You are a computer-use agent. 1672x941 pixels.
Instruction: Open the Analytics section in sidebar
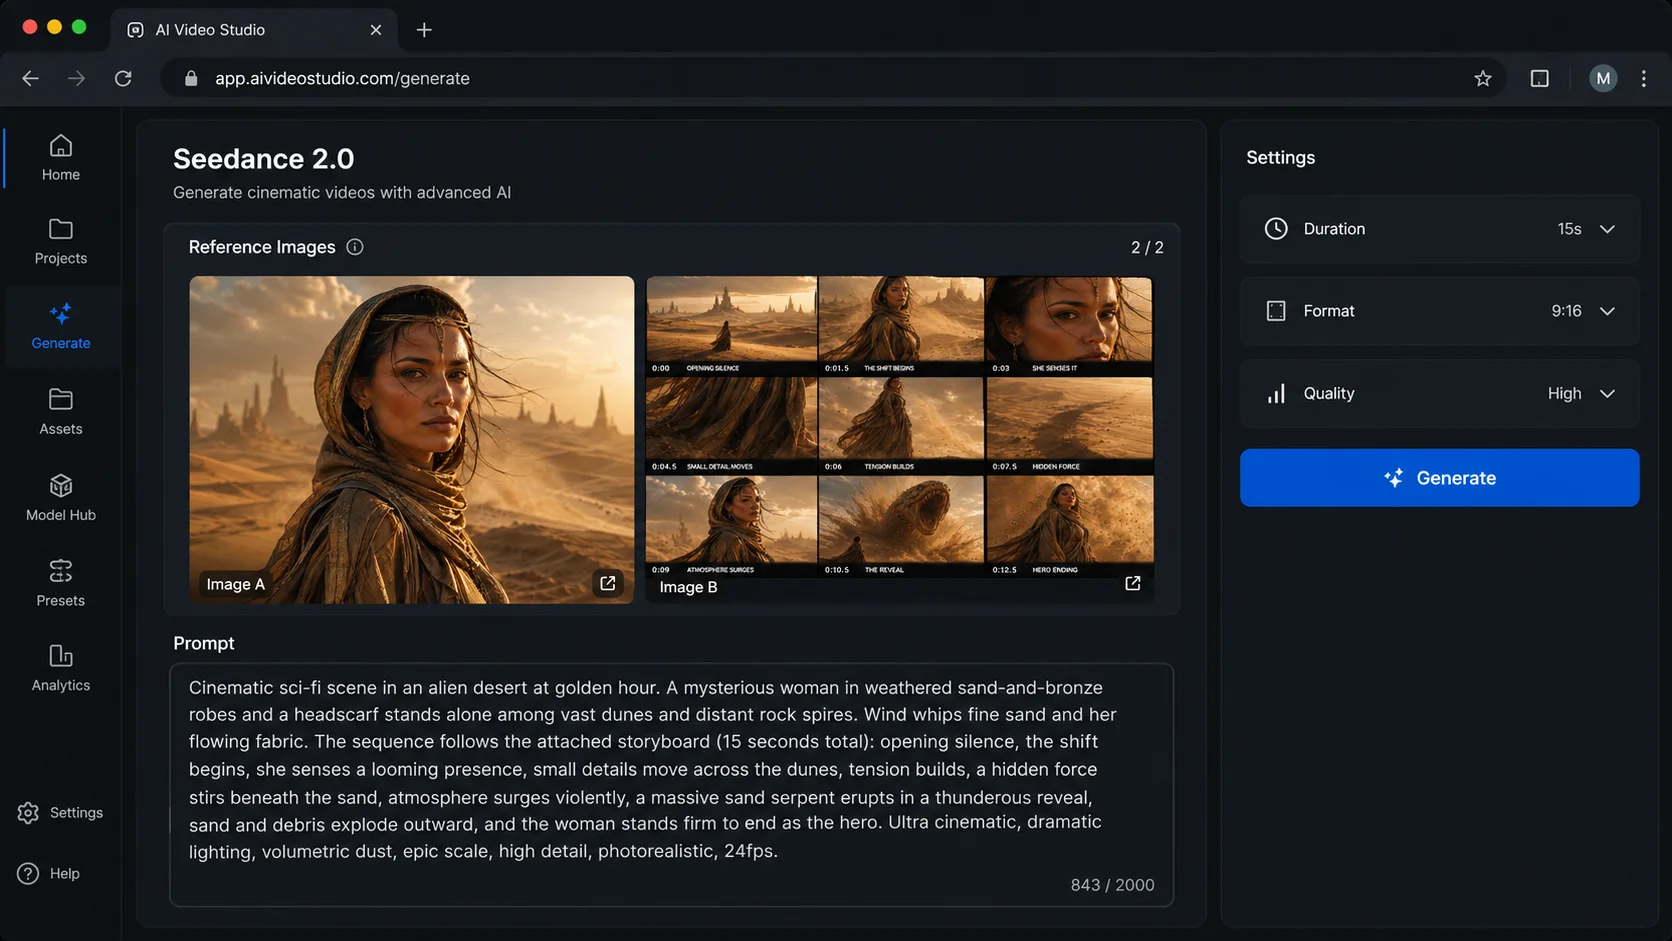point(60,669)
